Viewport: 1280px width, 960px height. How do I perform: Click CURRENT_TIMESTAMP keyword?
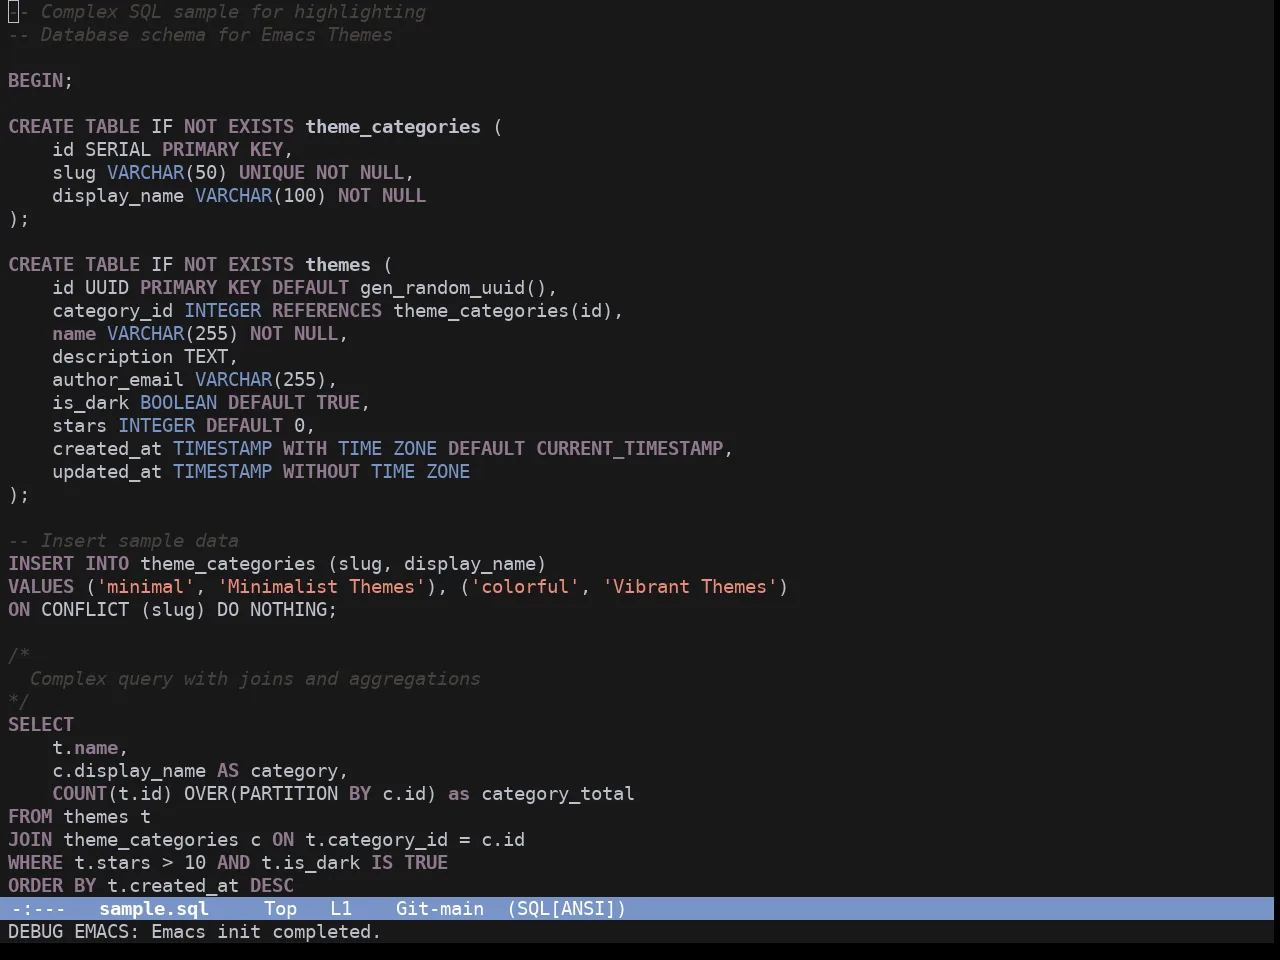tap(630, 449)
